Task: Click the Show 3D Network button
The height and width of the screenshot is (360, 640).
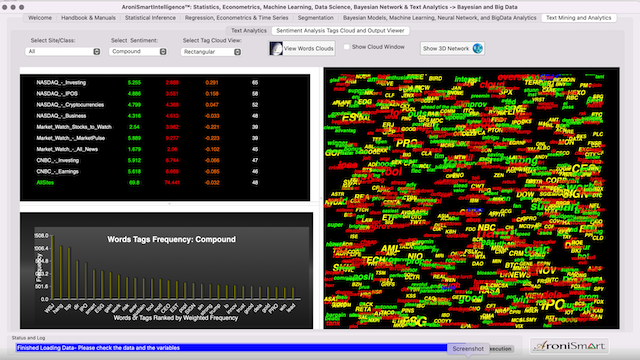Action: click(452, 49)
